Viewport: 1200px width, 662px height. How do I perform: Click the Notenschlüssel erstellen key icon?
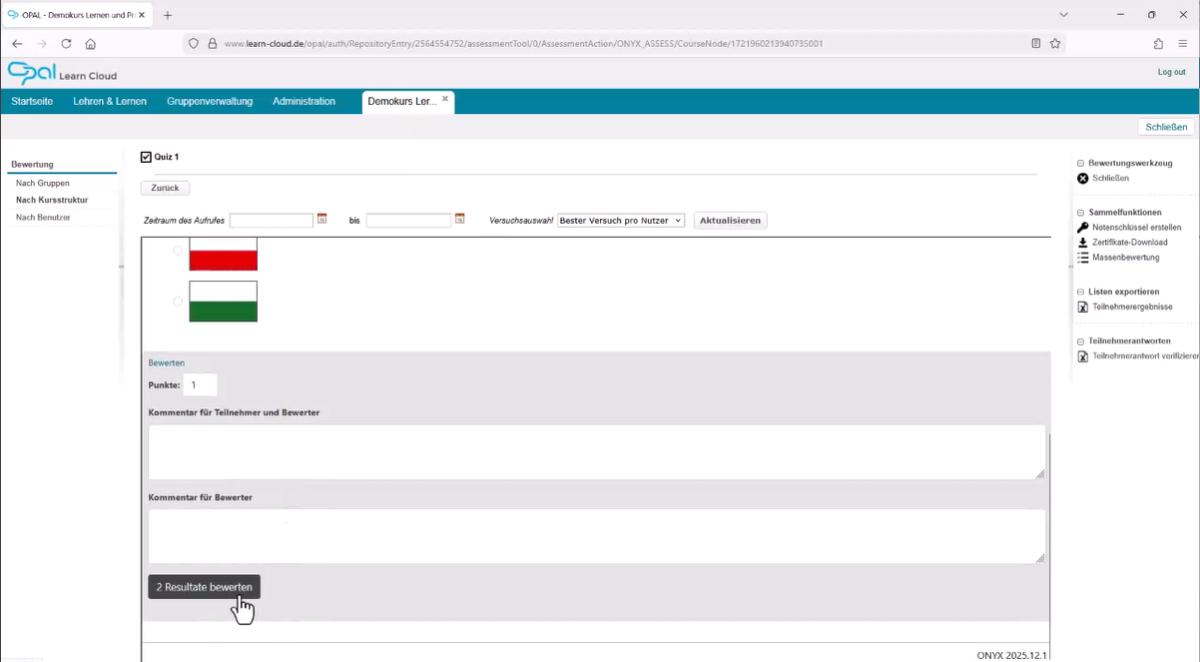[1082, 228]
